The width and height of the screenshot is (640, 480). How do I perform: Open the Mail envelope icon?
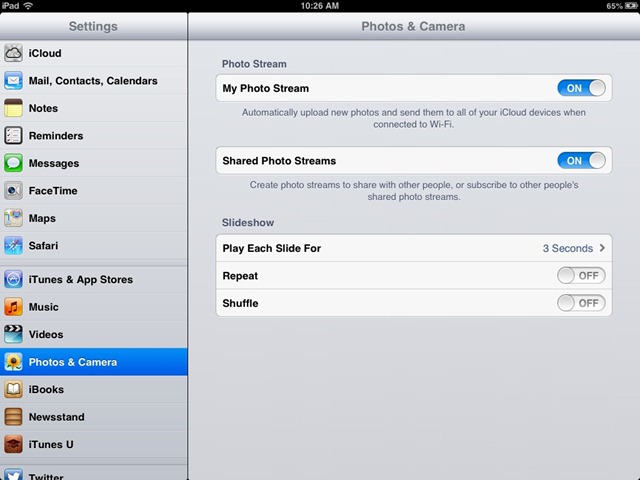pyautogui.click(x=13, y=80)
